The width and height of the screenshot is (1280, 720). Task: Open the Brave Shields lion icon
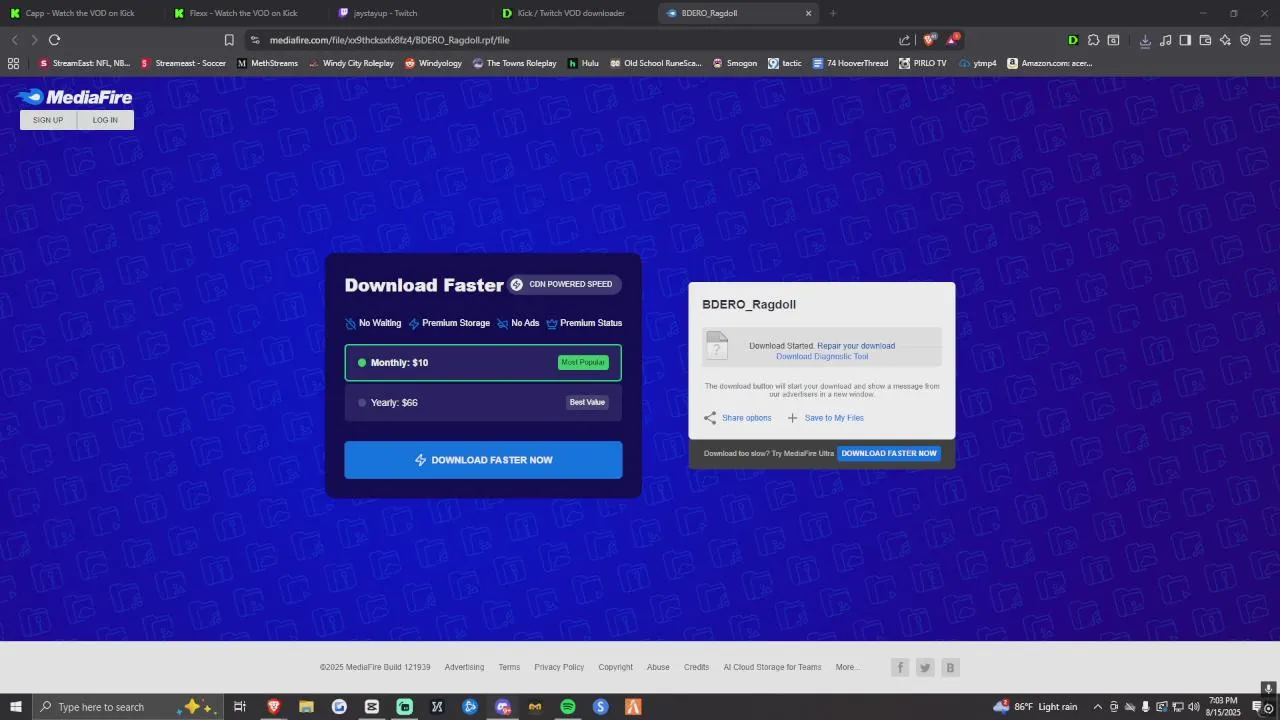[x=929, y=40]
